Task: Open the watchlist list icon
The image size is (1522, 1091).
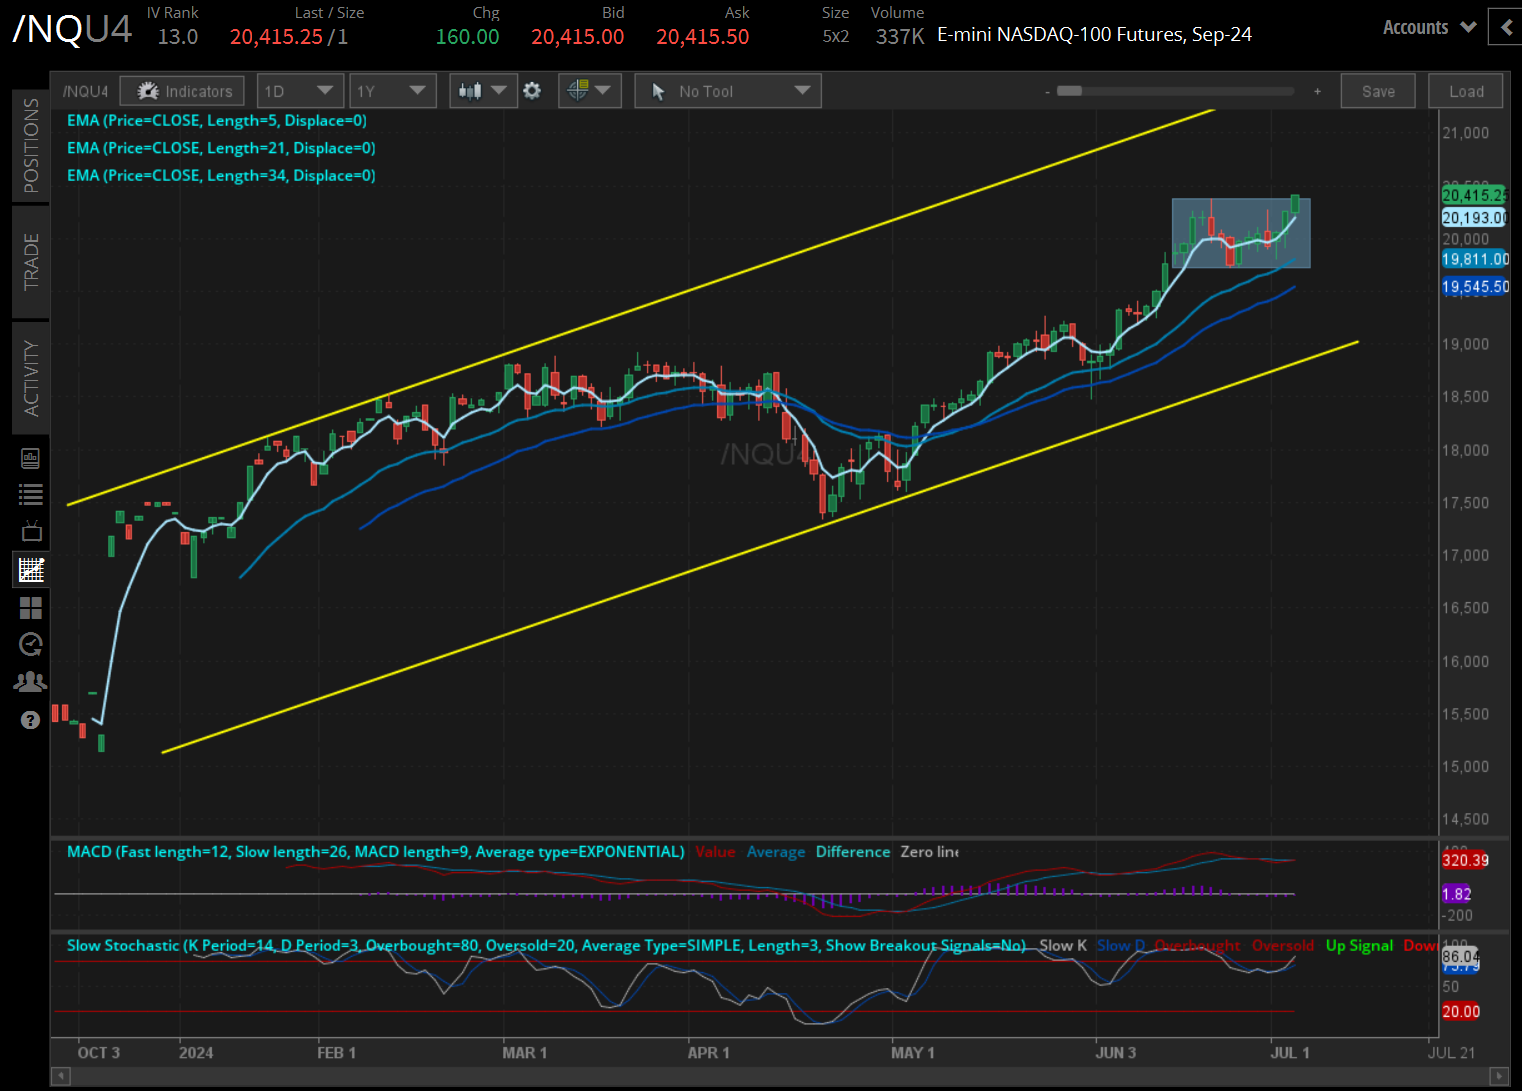Action: coord(31,494)
